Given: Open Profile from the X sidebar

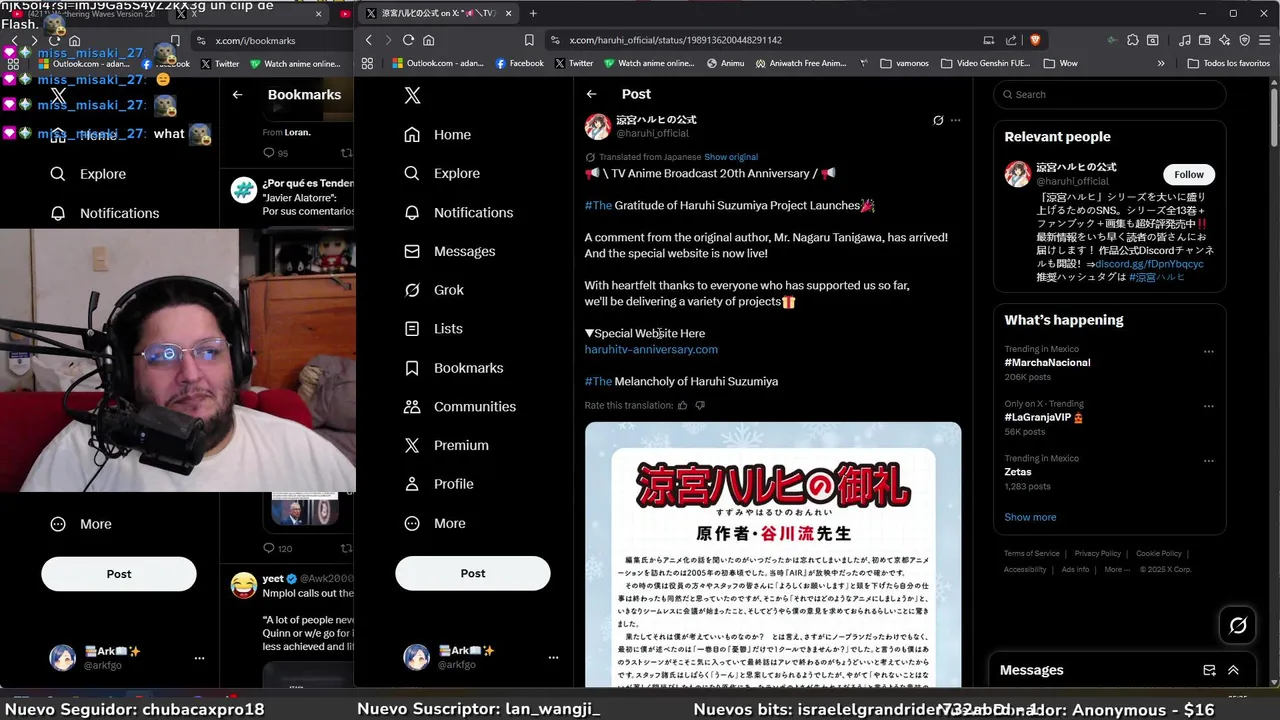Looking at the screenshot, I should pyautogui.click(x=438, y=484).
